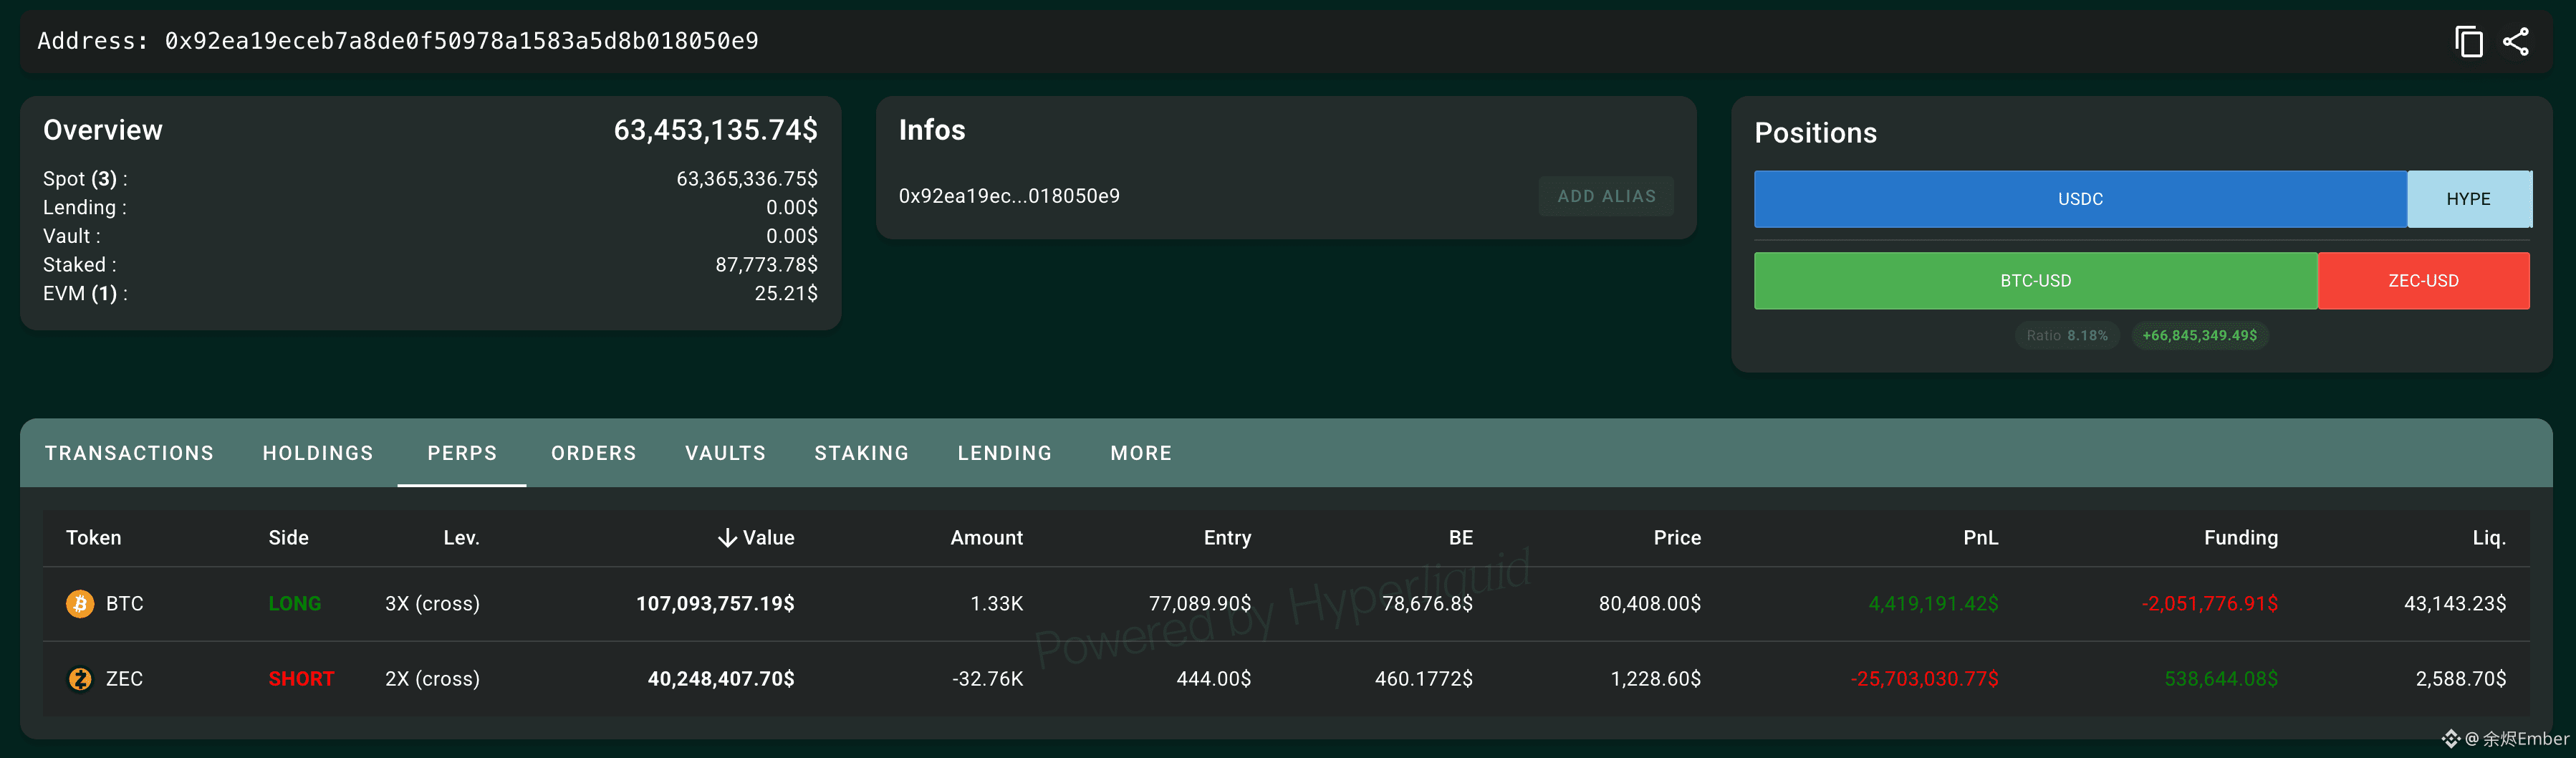The height and width of the screenshot is (758, 2576).
Task: Select the PERPS tab
Action: click(x=462, y=453)
